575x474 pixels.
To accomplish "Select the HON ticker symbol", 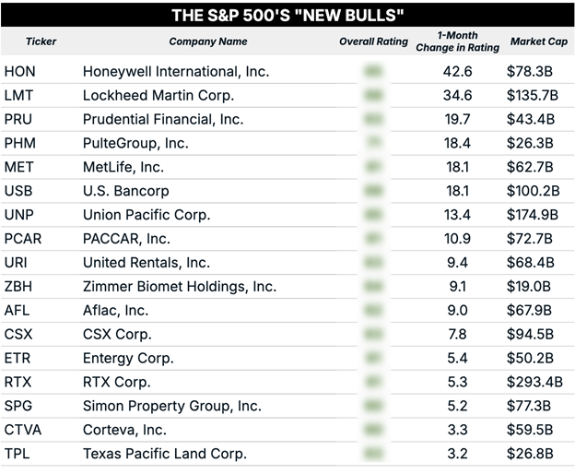I will click(x=20, y=71).
